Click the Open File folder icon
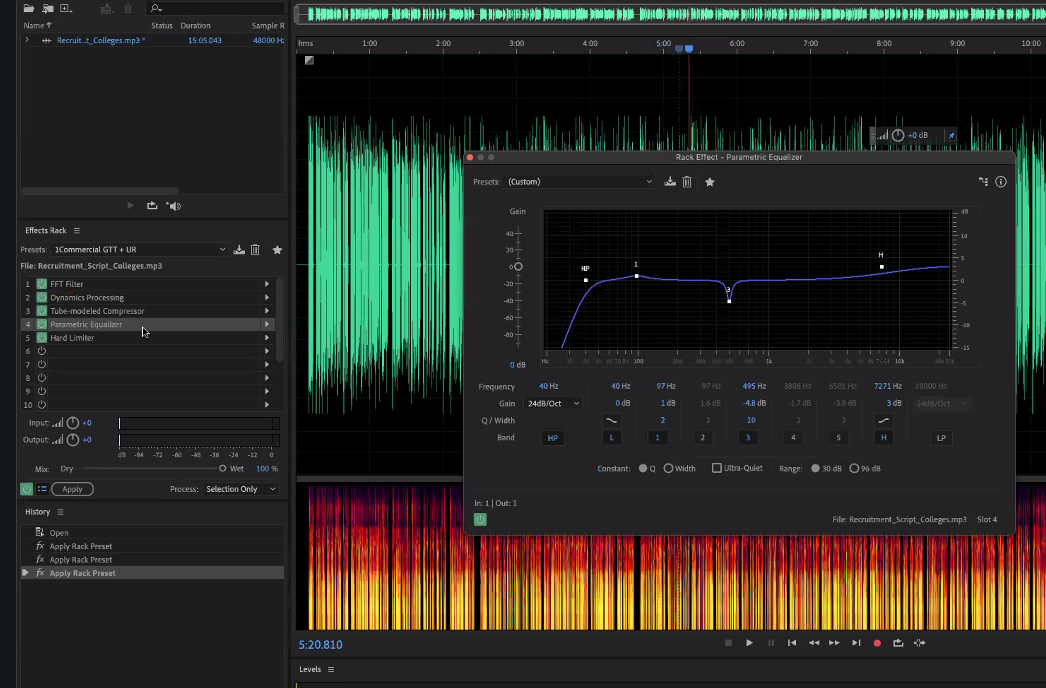 point(29,9)
